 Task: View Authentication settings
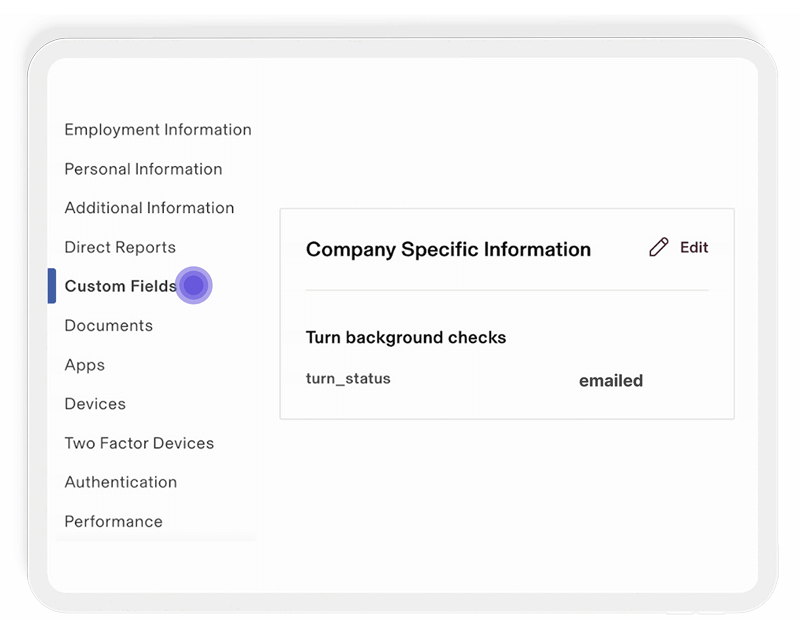tap(120, 481)
